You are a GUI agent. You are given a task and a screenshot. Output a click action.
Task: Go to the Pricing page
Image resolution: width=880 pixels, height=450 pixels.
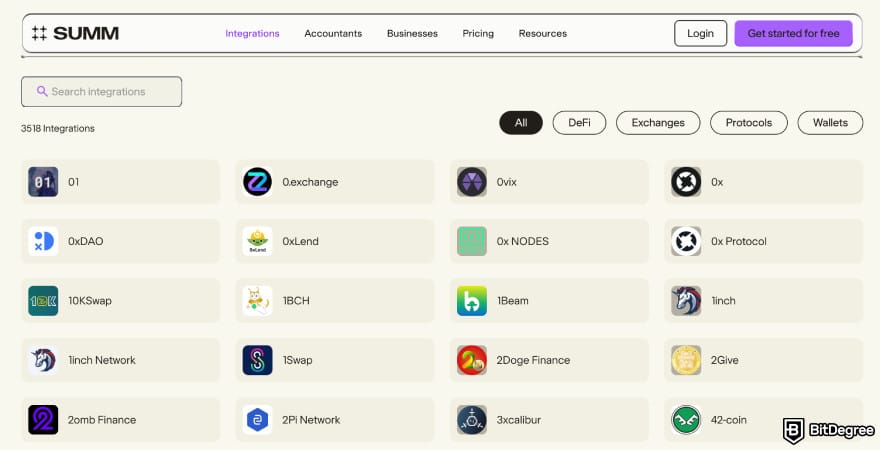(x=478, y=34)
